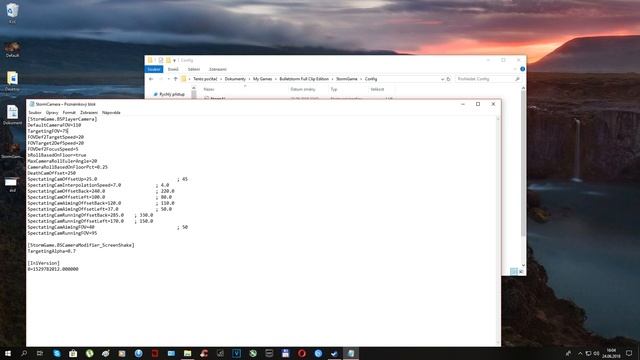Show hidden system tray icons
Viewport: 640px width, 360px height.
(580, 353)
